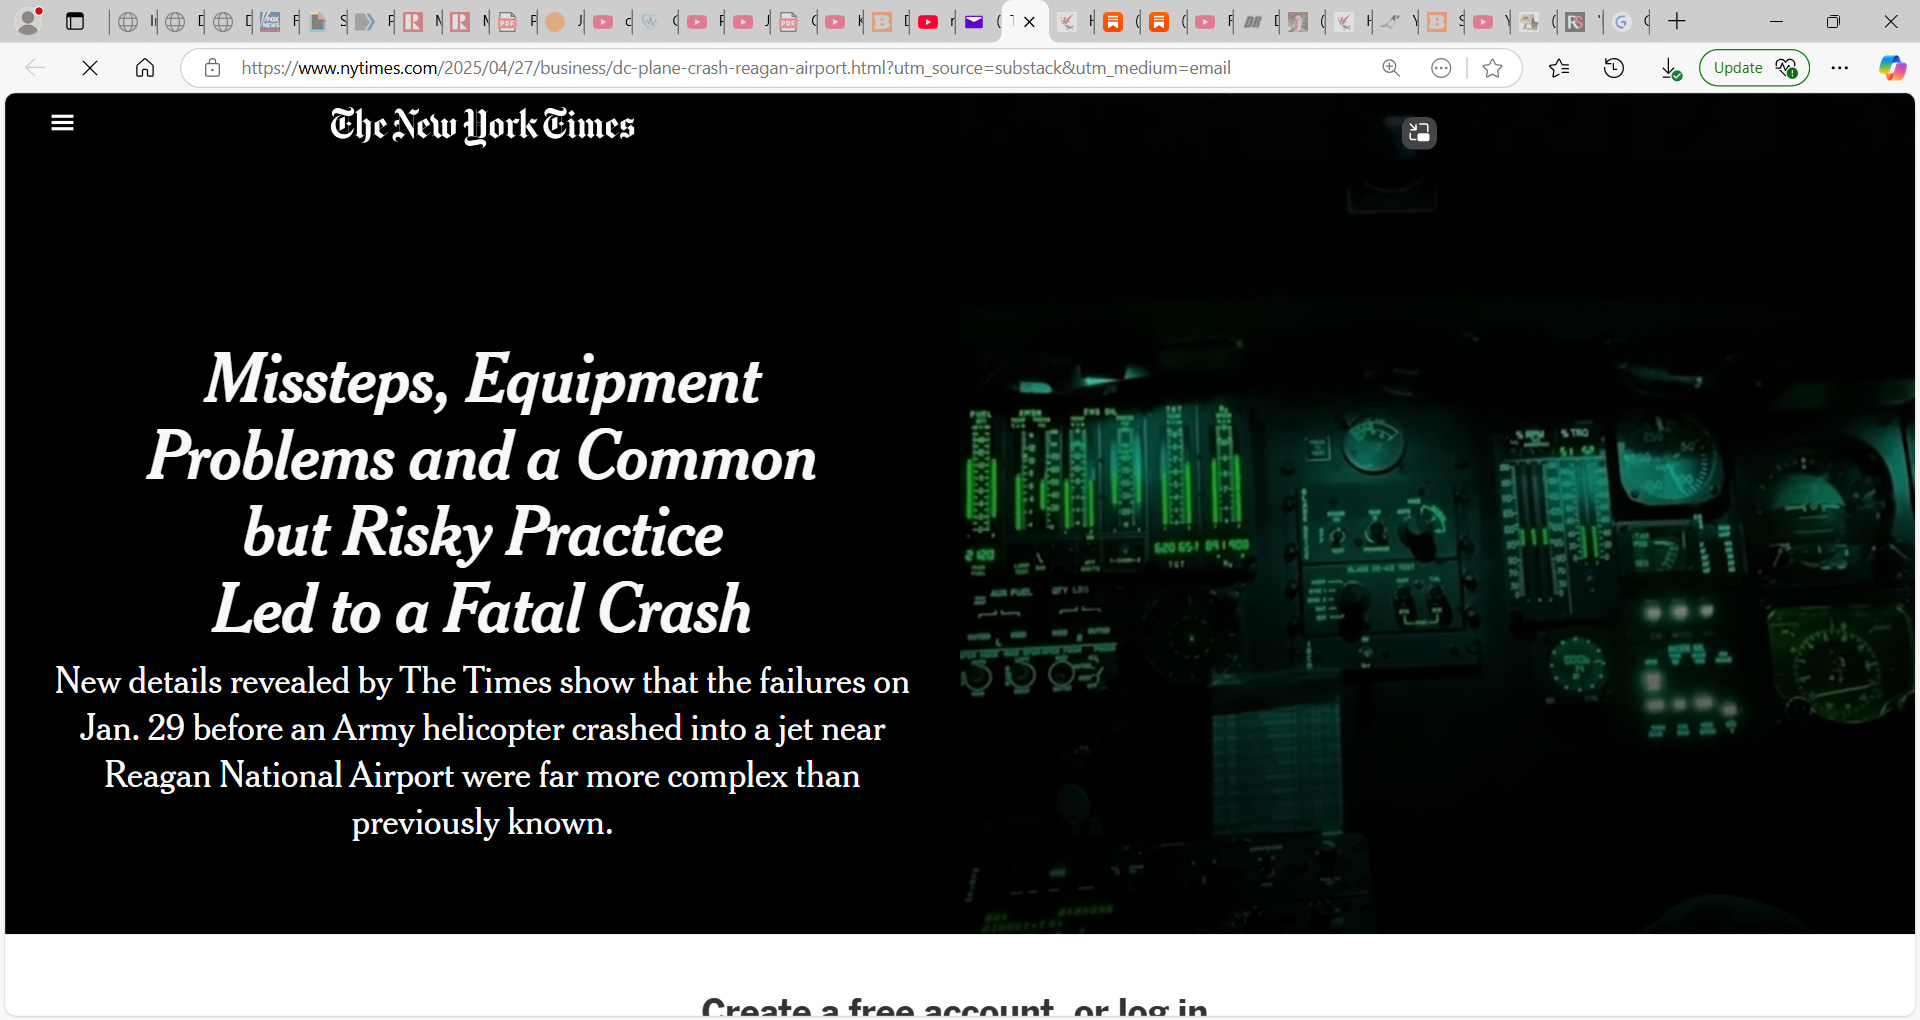Open the downloads icon
1920x1020 pixels.
(1670, 68)
